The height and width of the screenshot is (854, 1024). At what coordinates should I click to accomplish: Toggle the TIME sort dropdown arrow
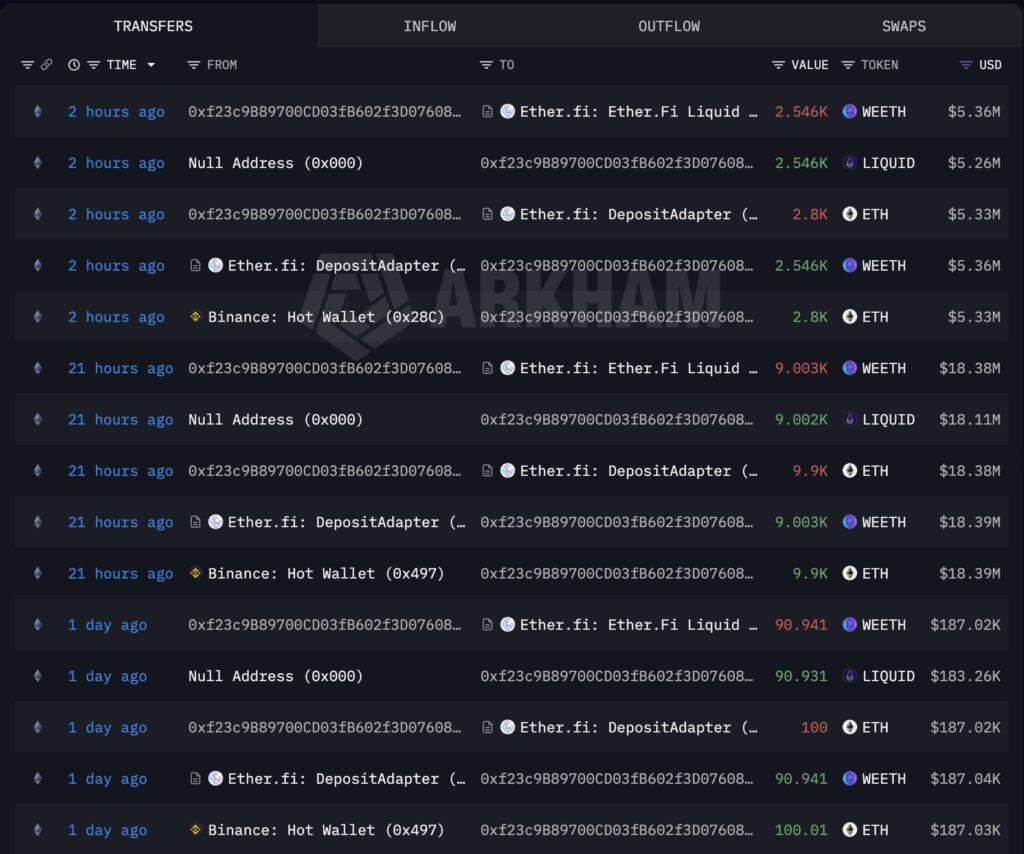tap(151, 65)
